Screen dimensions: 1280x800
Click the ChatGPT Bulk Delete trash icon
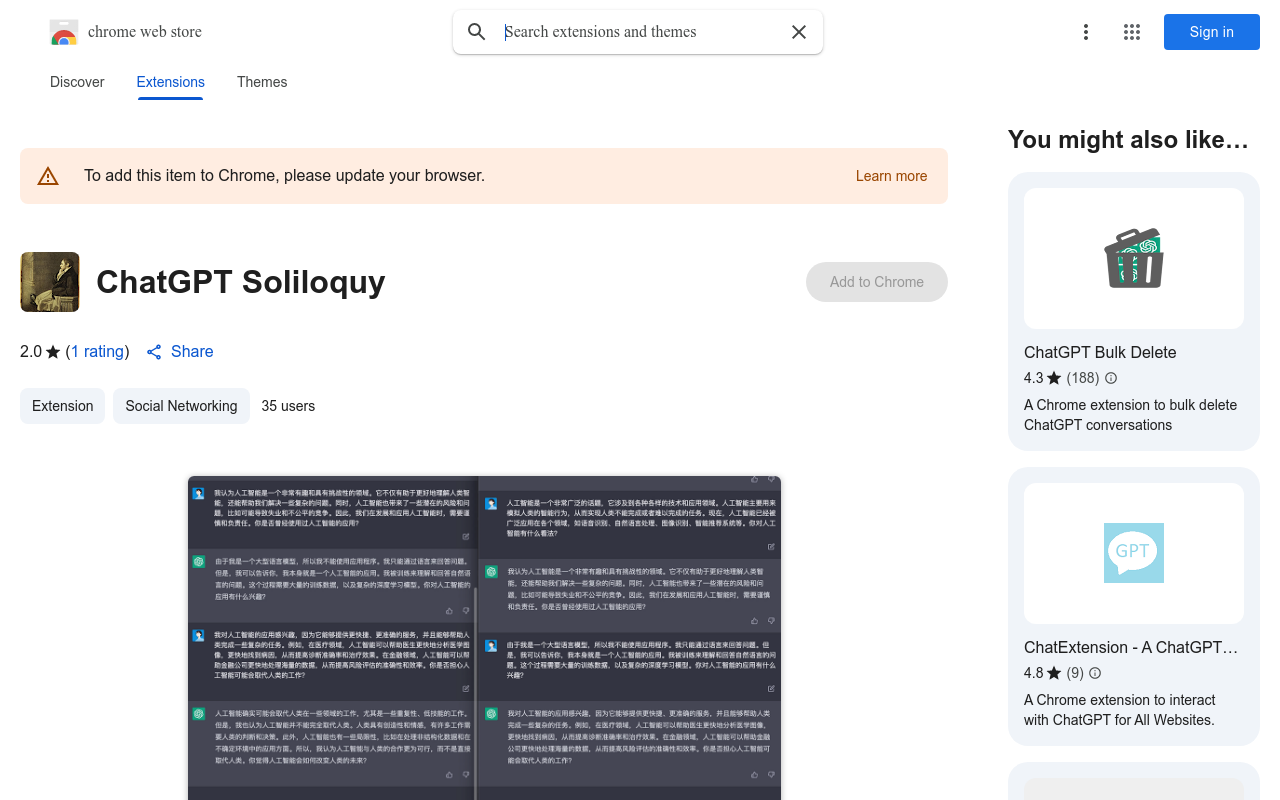[x=1134, y=258]
